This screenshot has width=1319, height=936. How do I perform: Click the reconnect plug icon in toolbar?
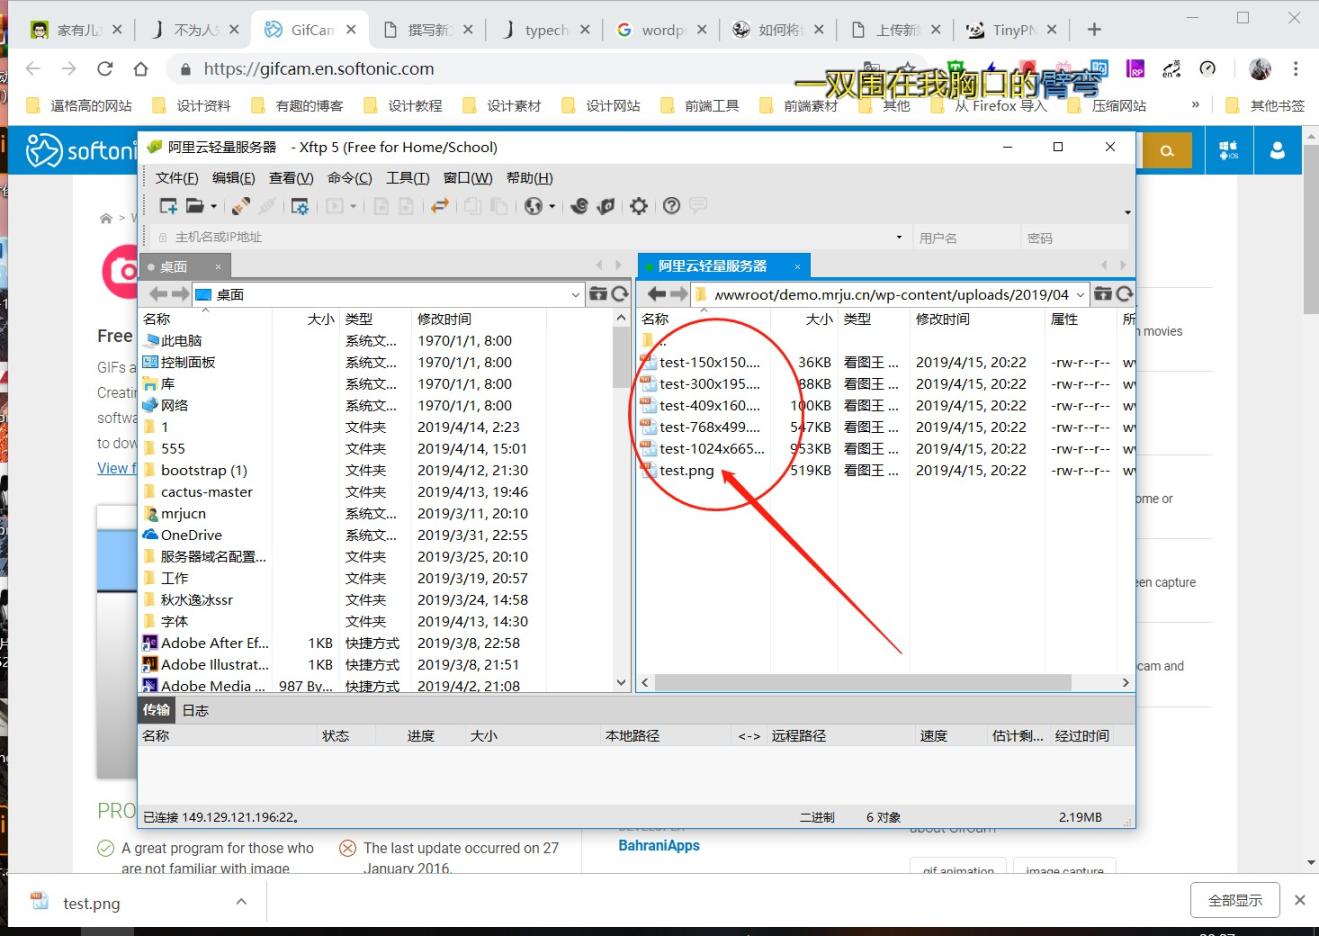[241, 206]
